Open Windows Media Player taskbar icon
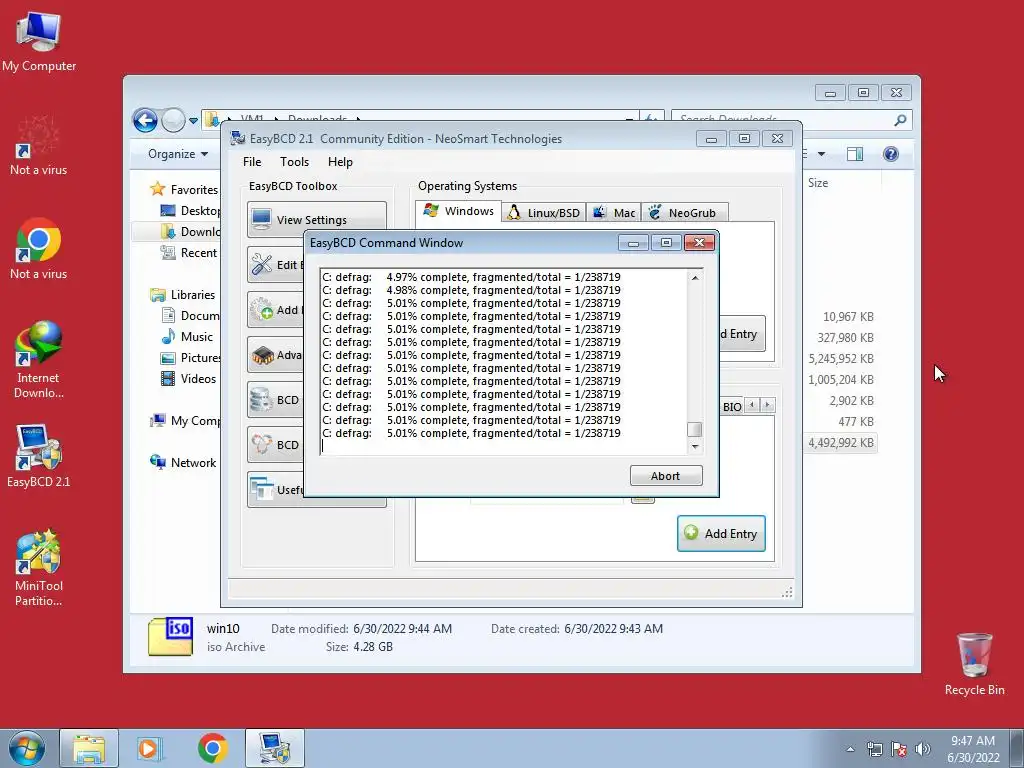 (x=149, y=748)
